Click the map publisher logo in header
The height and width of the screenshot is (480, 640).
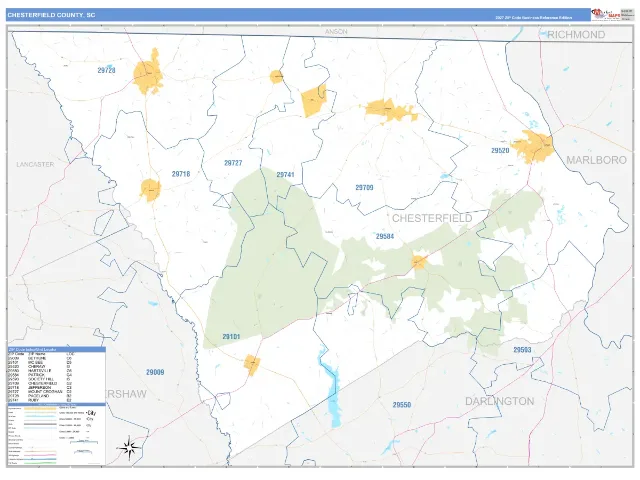pos(606,14)
